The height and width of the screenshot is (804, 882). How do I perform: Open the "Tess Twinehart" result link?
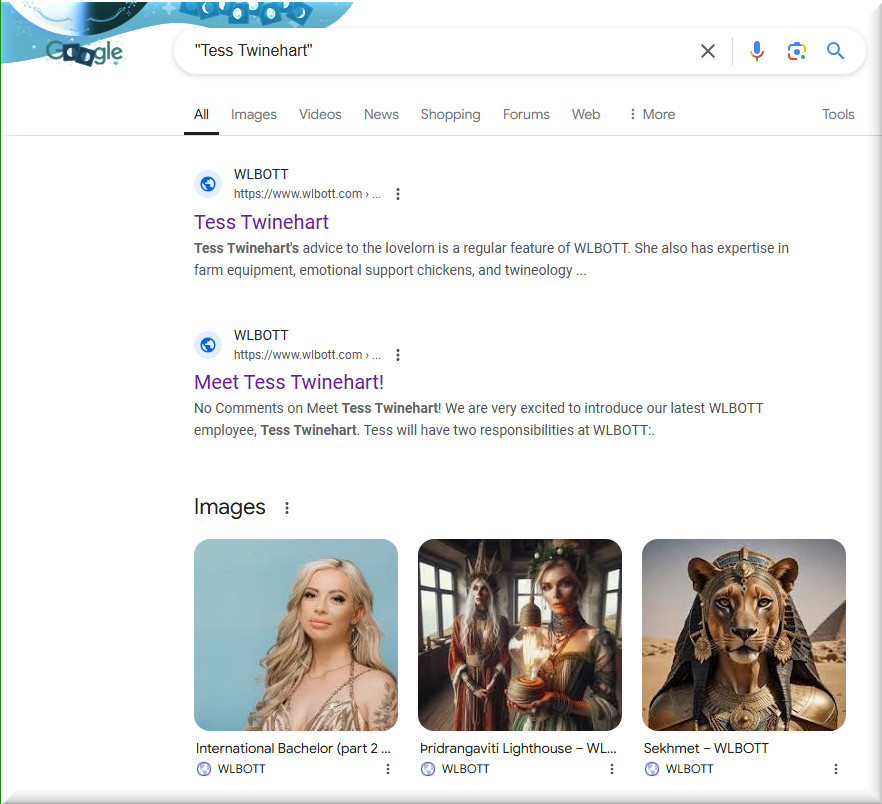click(x=261, y=222)
